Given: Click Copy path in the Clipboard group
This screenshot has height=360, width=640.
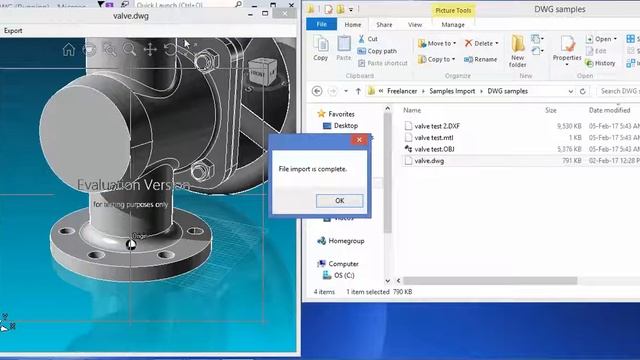Looking at the screenshot, I should [377, 51].
